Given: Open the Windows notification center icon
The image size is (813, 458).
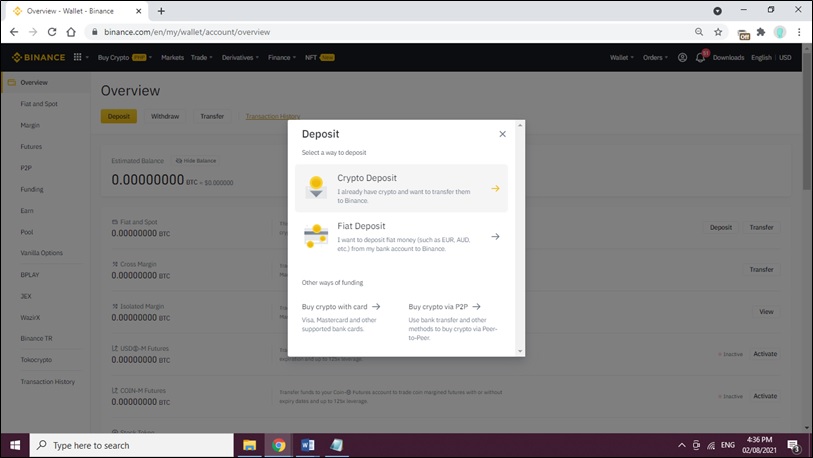Looking at the screenshot, I should [793, 446].
